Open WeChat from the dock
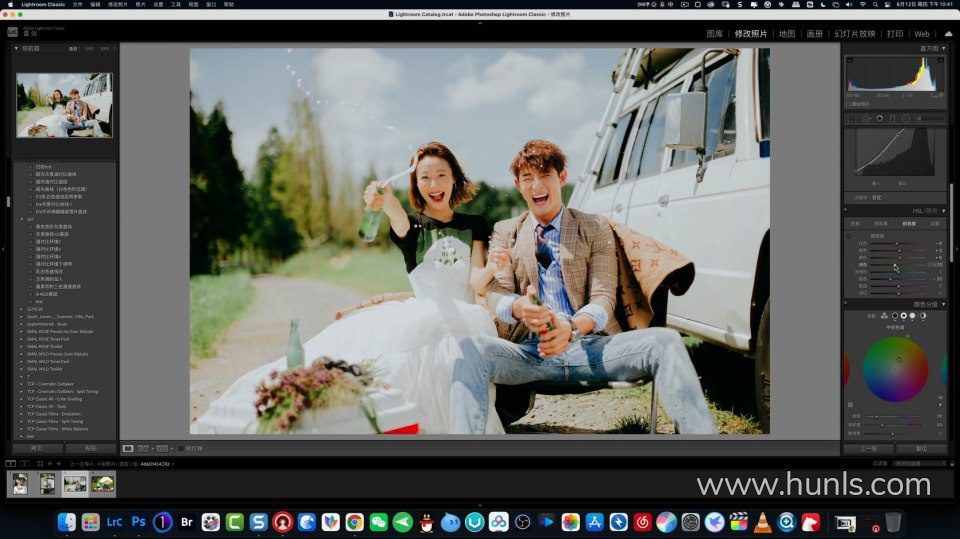Screen dimensions: 960x539 pos(379,522)
